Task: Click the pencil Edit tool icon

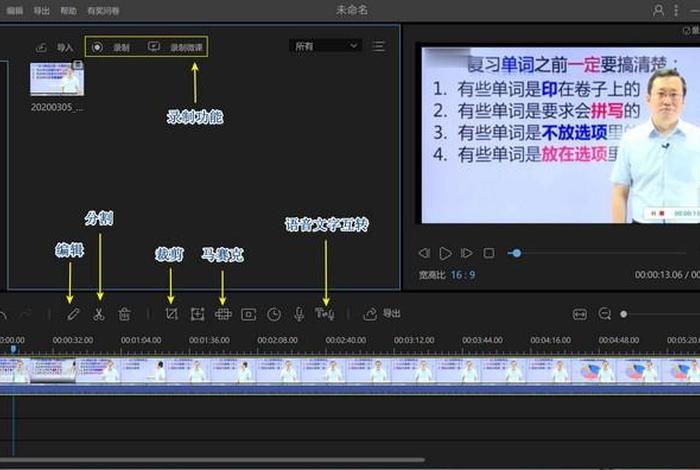Action: (x=73, y=314)
